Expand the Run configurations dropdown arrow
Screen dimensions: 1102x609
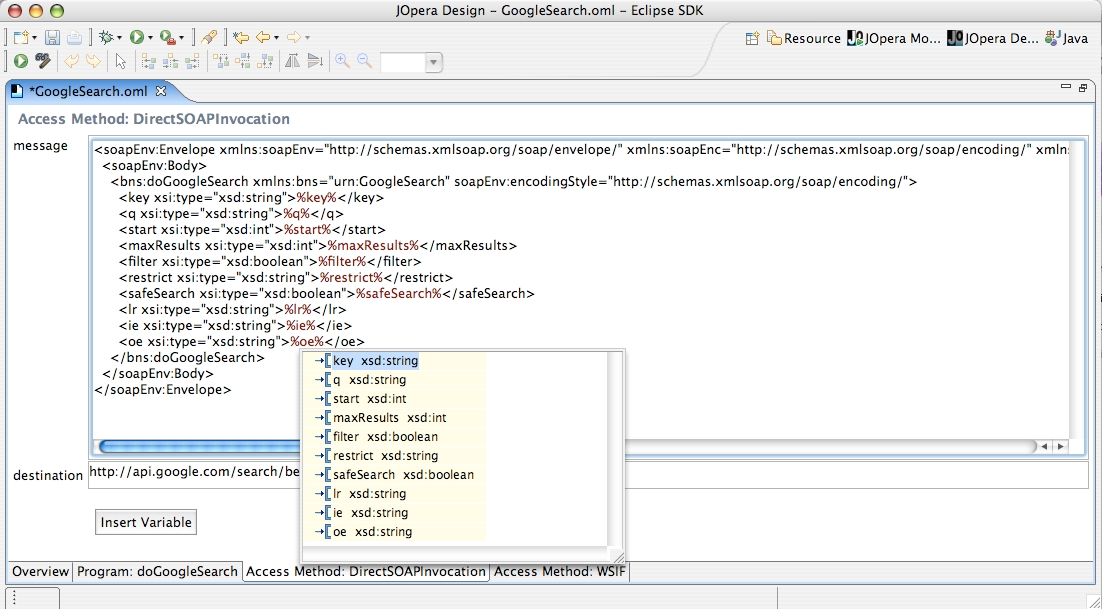click(150, 39)
